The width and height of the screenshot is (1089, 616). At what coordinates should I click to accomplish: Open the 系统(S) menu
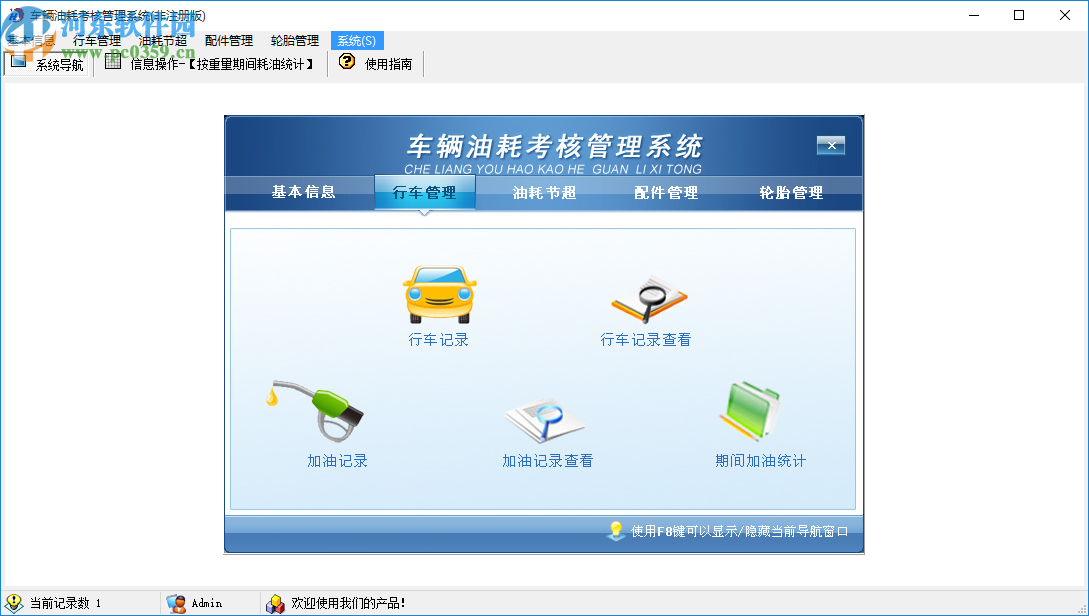(x=357, y=40)
